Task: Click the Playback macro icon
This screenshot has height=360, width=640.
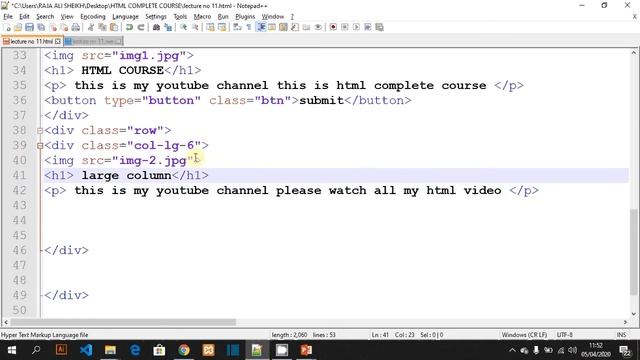Action: [x=356, y=27]
